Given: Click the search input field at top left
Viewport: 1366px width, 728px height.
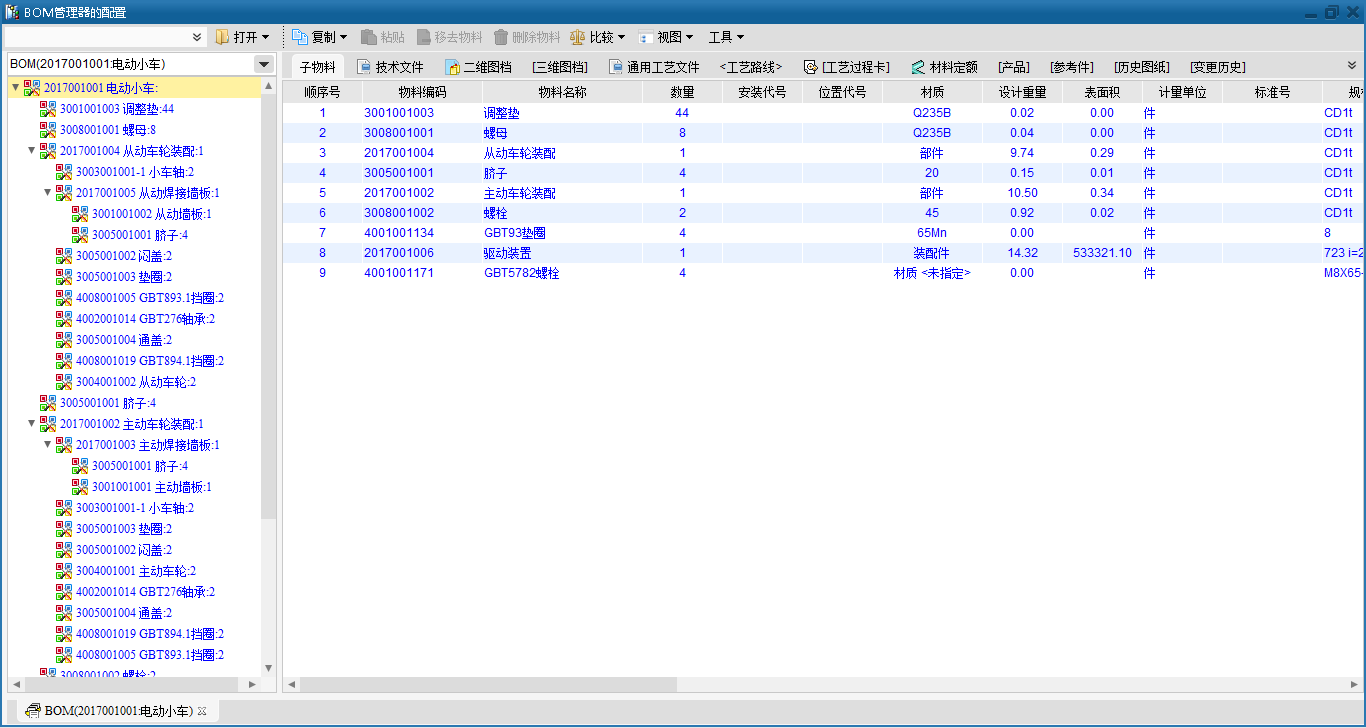Looking at the screenshot, I should pyautogui.click(x=98, y=37).
